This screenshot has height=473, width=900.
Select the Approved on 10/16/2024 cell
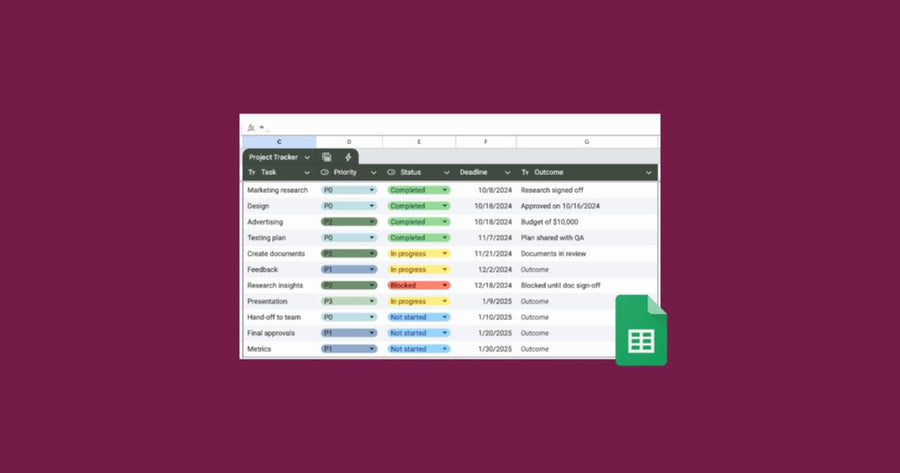tap(587, 206)
